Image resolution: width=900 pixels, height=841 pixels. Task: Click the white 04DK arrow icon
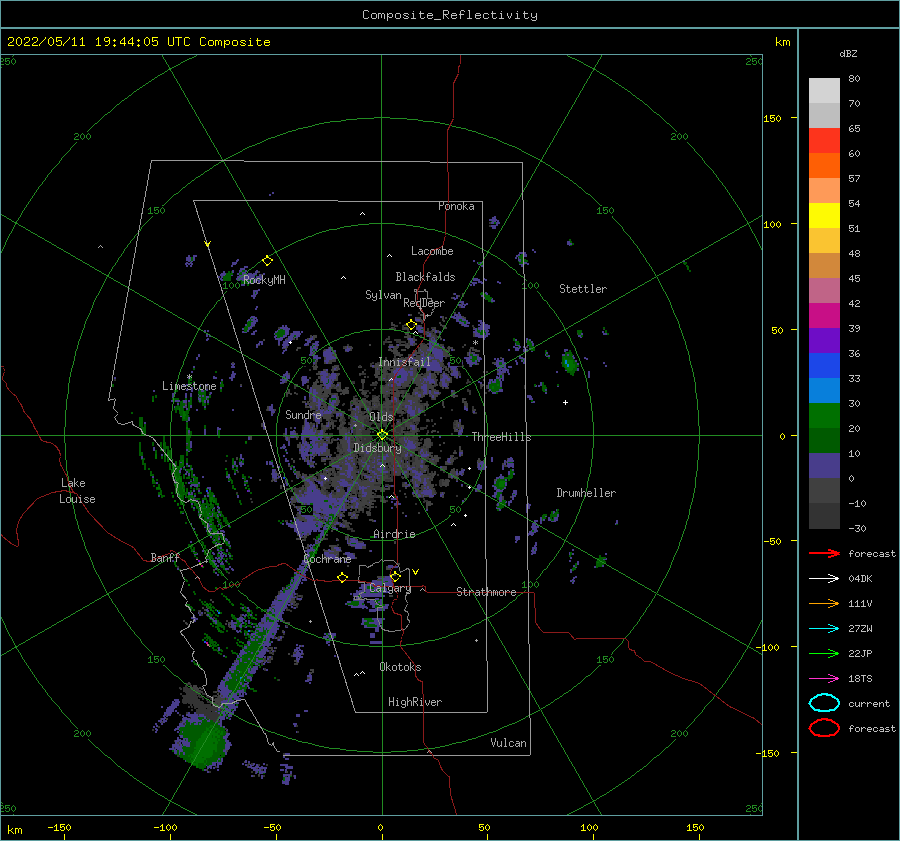tap(824, 578)
